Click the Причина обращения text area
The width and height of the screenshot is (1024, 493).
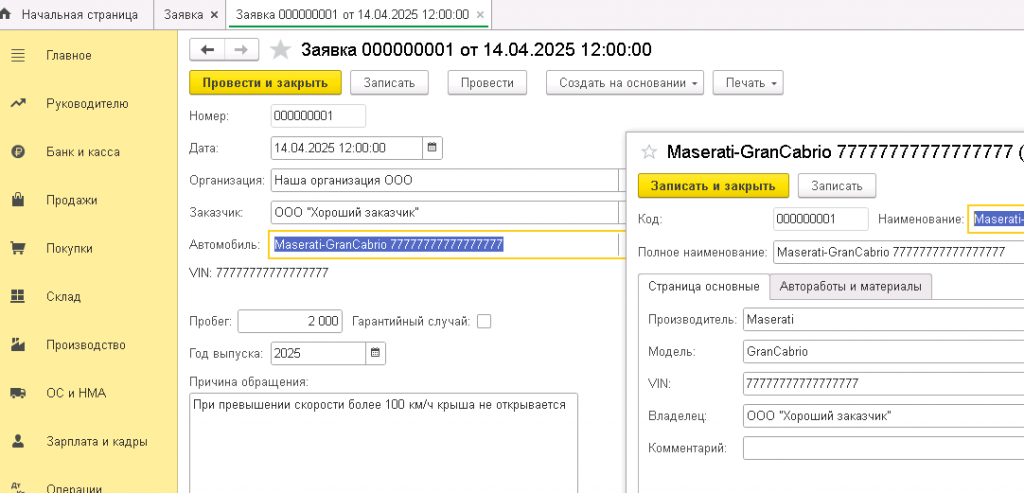coord(383,443)
